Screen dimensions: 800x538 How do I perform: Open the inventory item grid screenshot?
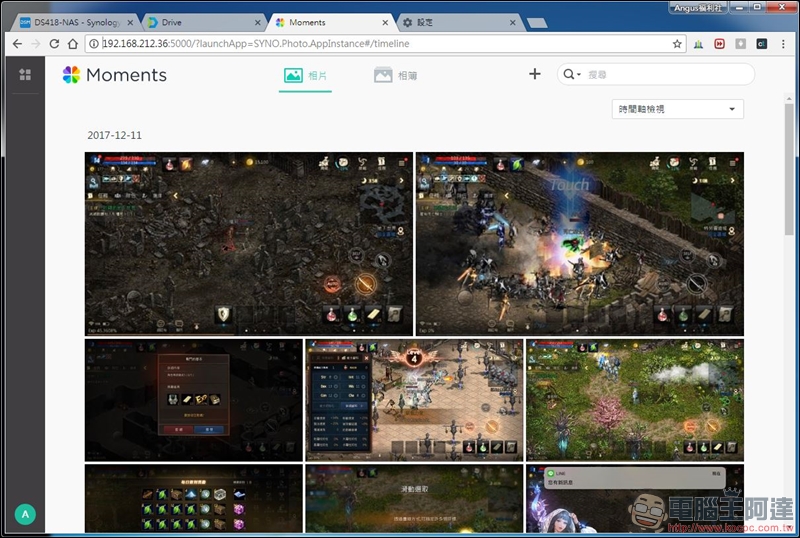(193, 498)
